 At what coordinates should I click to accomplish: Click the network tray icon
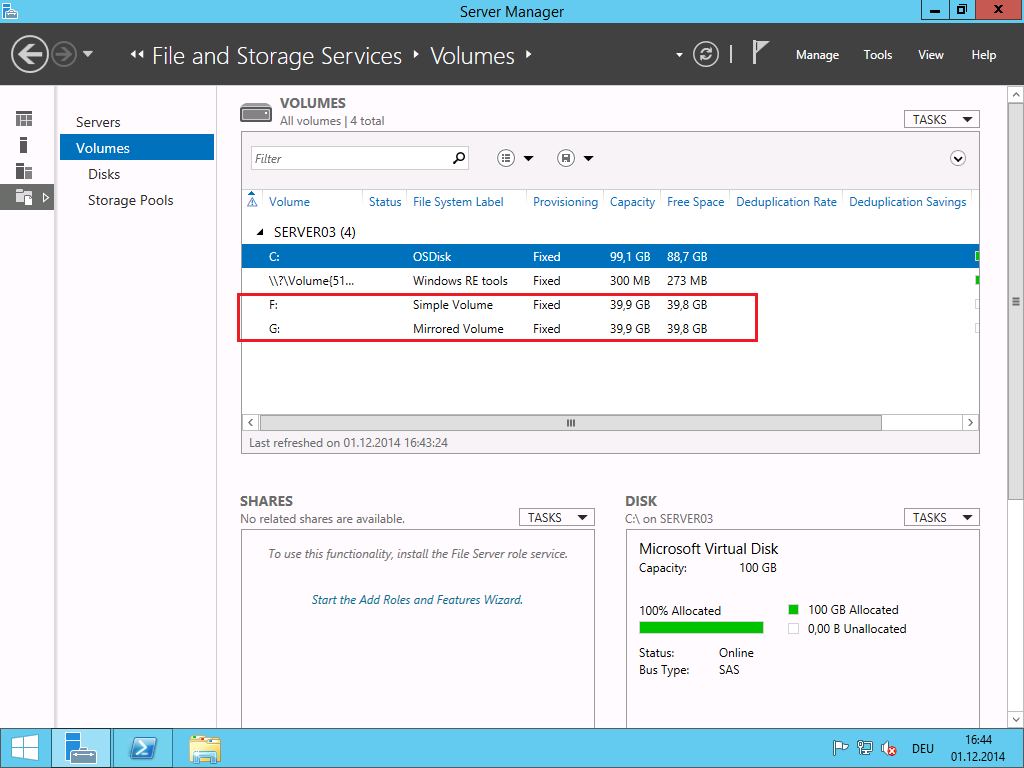click(x=865, y=748)
